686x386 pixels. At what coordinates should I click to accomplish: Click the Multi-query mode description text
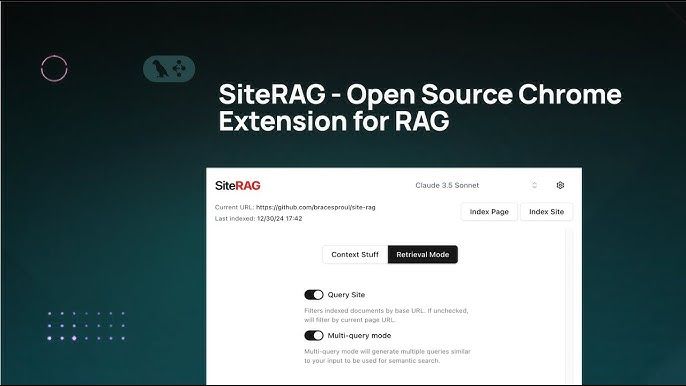[x=387, y=356]
